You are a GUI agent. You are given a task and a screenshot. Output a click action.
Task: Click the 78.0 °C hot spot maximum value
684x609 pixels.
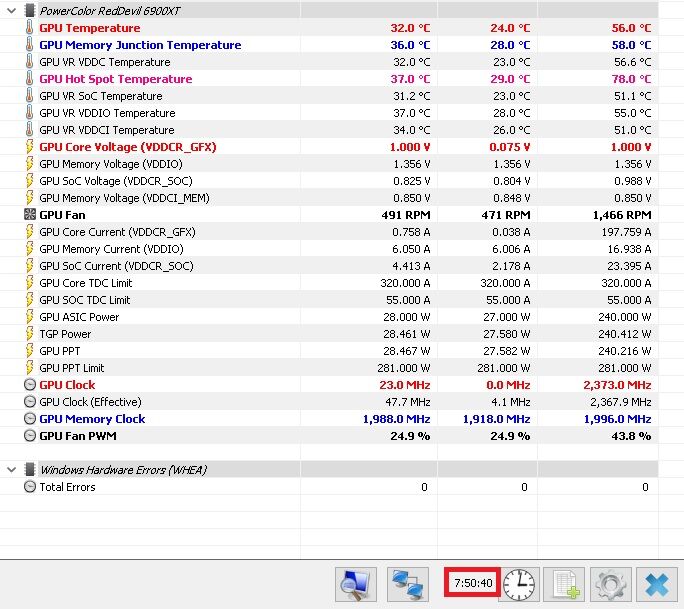coord(631,79)
